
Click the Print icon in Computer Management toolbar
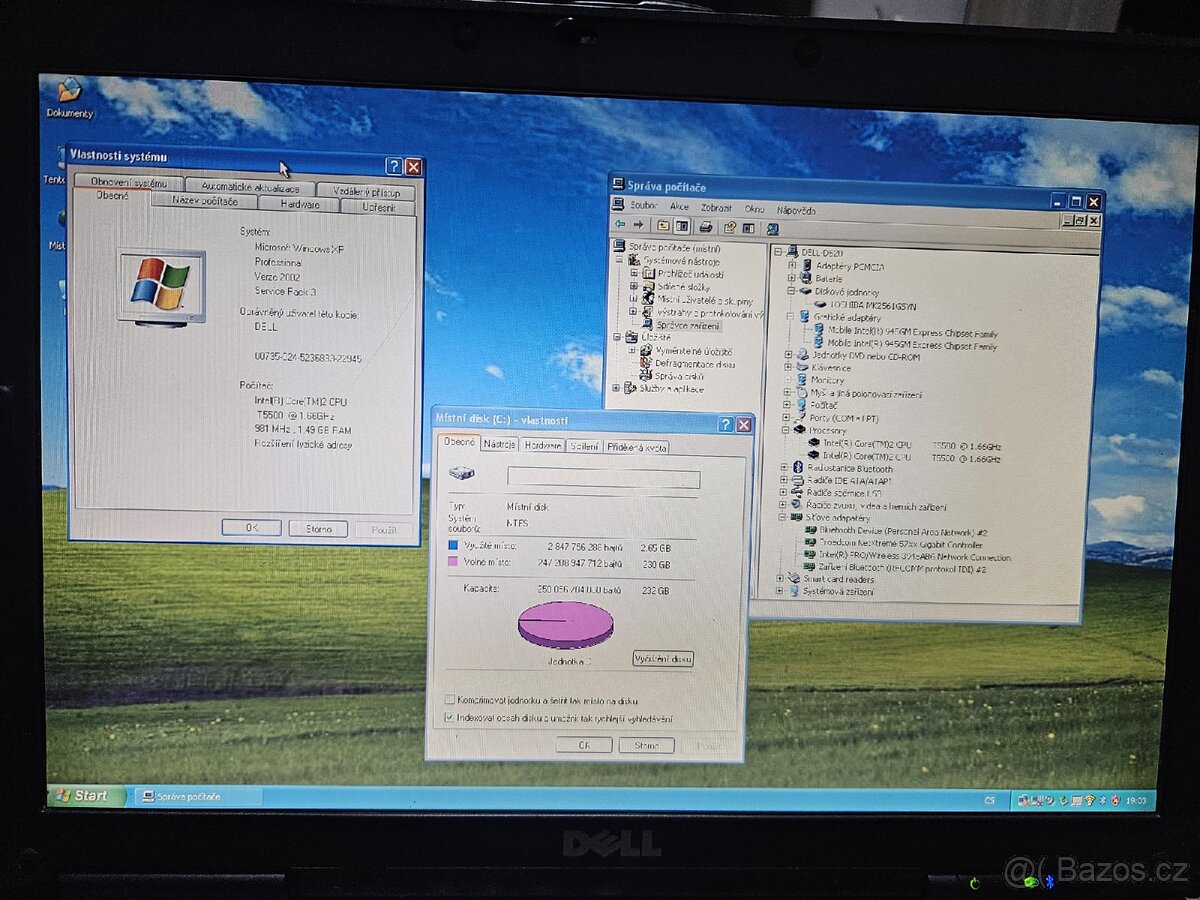pyautogui.click(x=705, y=227)
